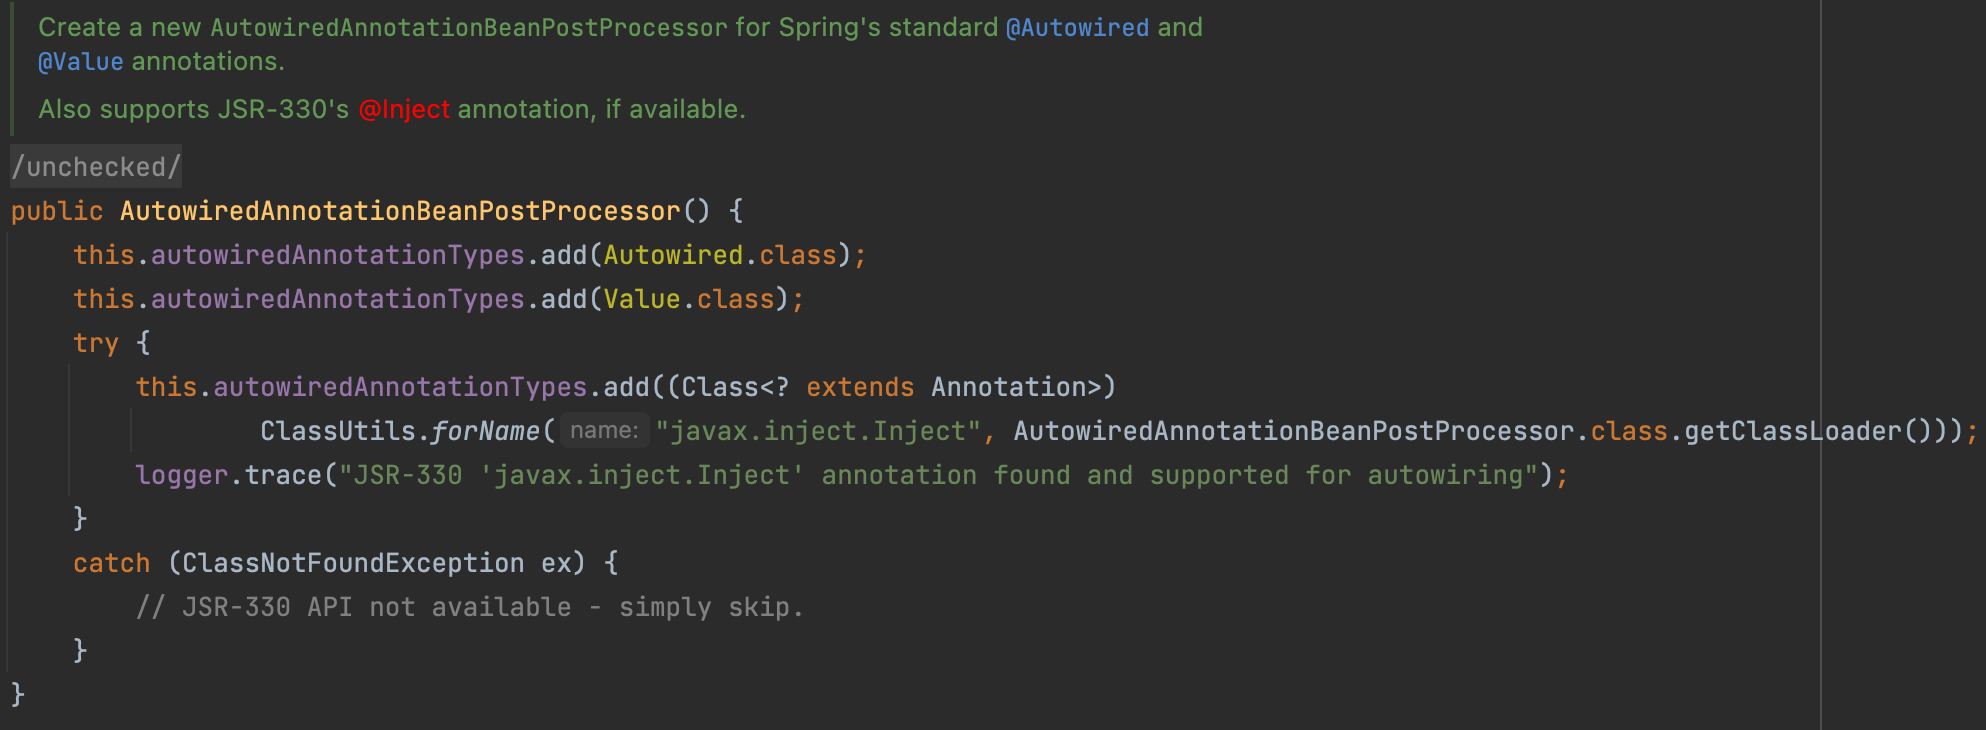Click the "javax.inject.Inject" string argument
This screenshot has width=1986, height=730.
818,431
